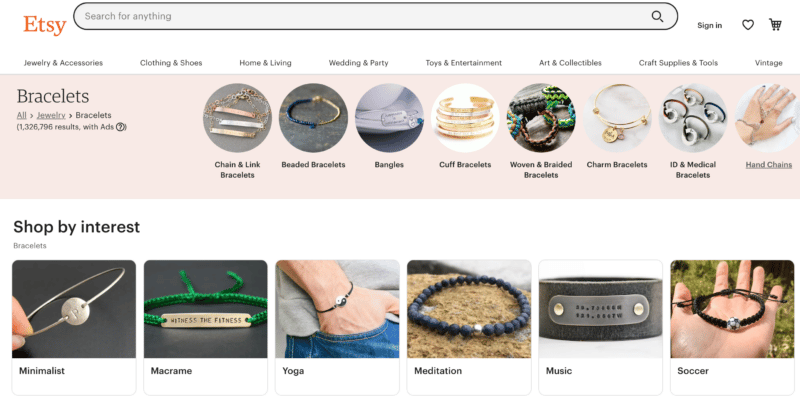This screenshot has width=800, height=402.
Task: Click the Sign in button
Action: 710,25
